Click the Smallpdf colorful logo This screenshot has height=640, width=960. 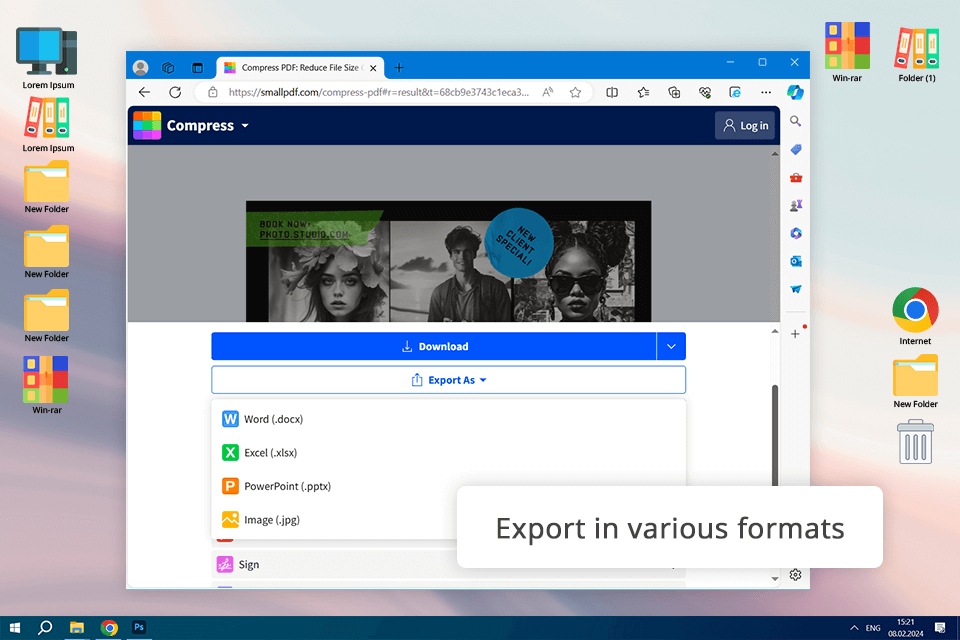coord(147,126)
